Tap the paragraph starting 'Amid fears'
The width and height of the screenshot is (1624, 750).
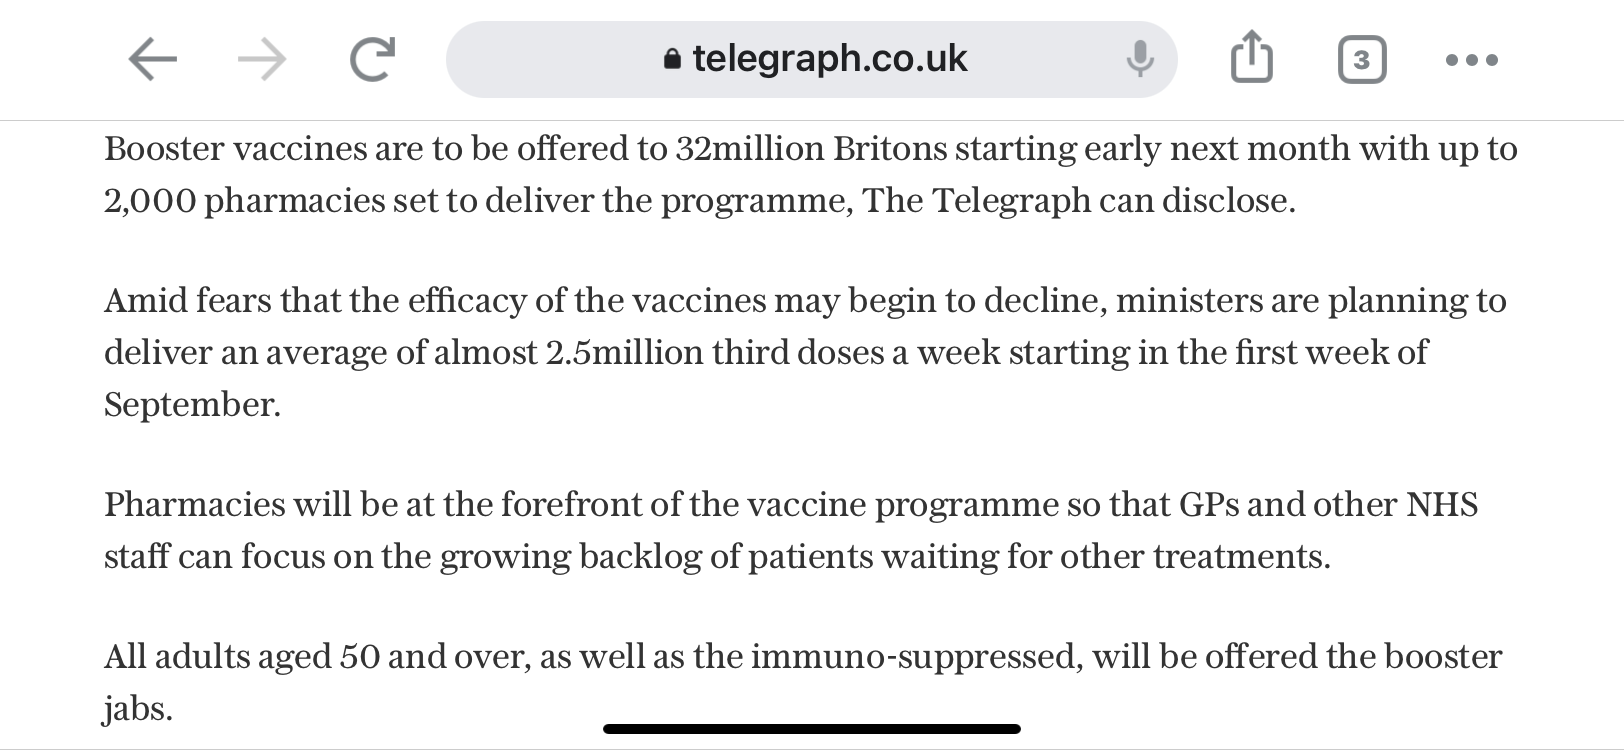[x=805, y=352]
